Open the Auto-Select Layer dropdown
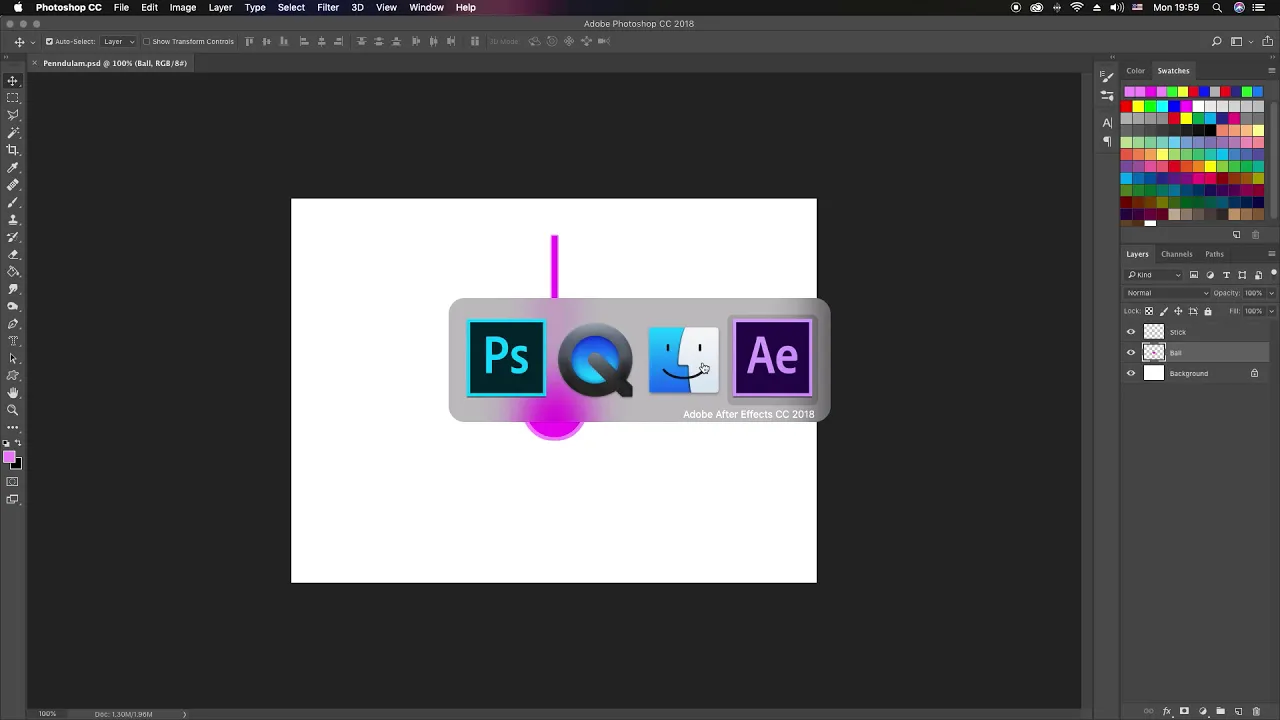1280x720 pixels. click(x=118, y=41)
